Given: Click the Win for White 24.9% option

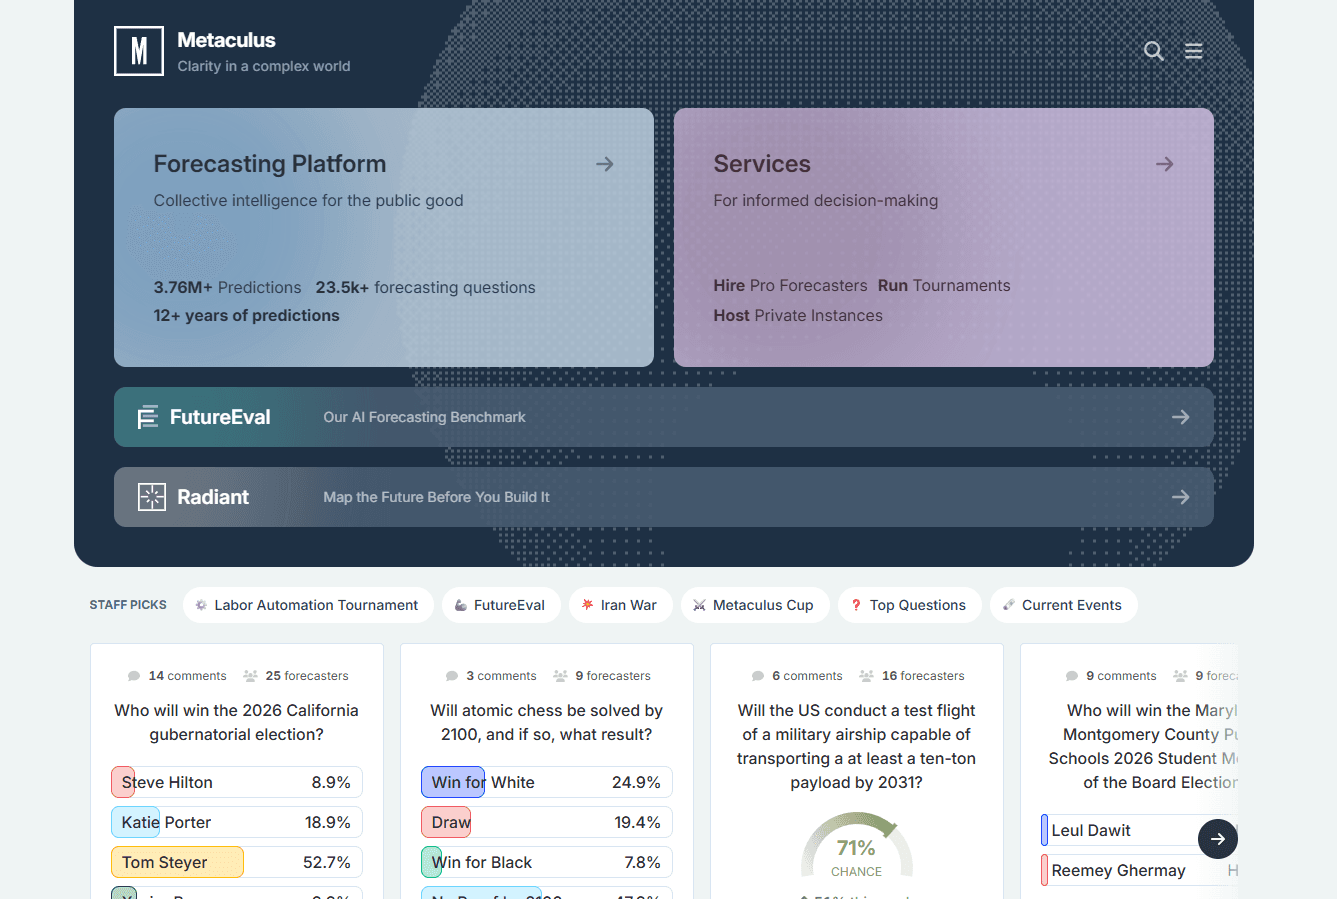Looking at the screenshot, I should pyautogui.click(x=547, y=782).
